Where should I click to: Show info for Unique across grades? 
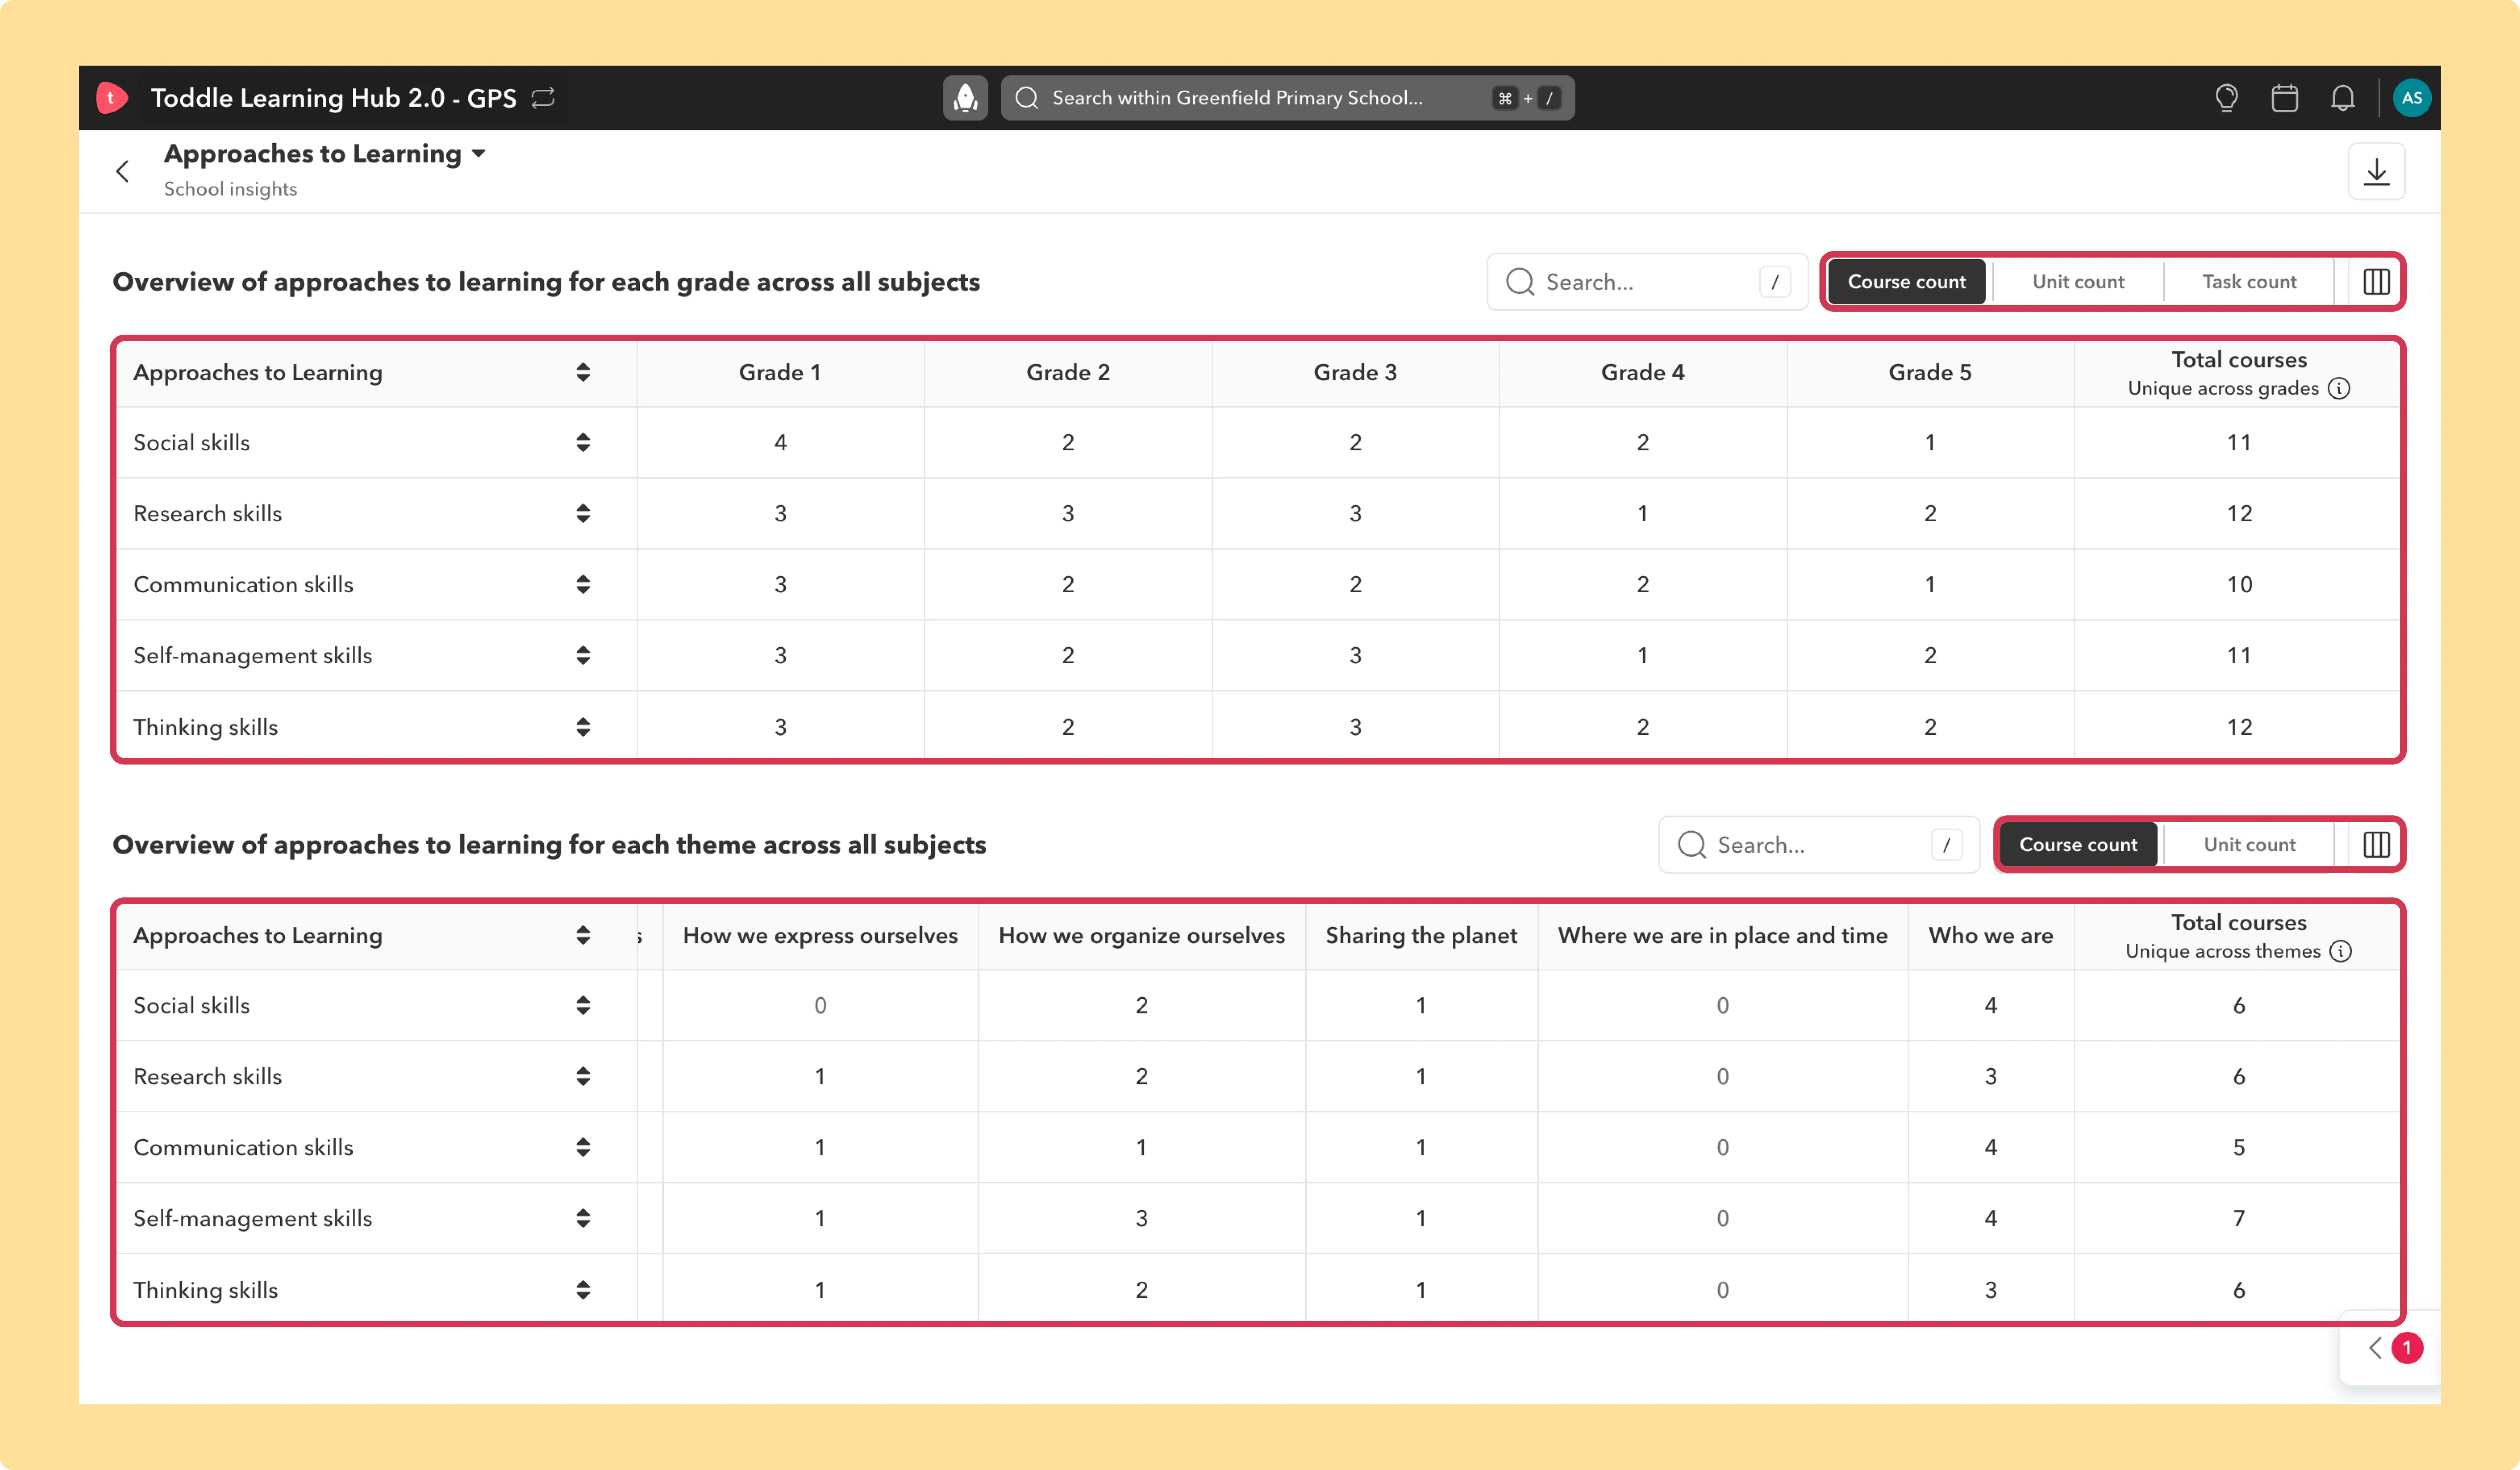coord(2339,388)
